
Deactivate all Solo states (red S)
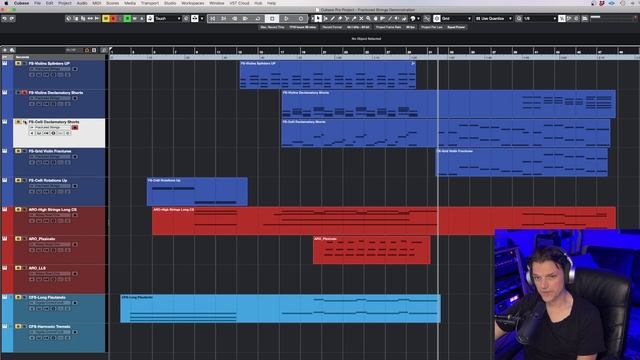[113, 18]
